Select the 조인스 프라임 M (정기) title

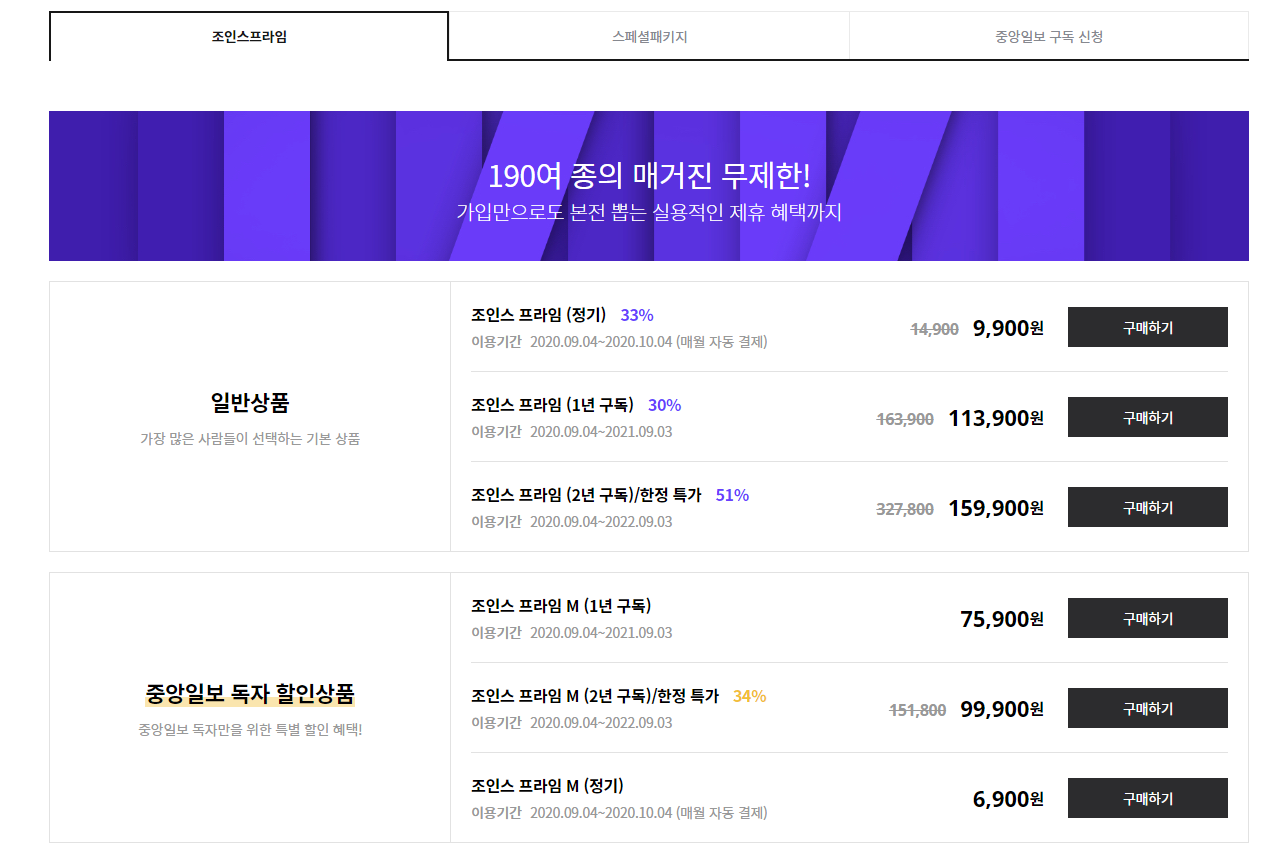click(547, 786)
